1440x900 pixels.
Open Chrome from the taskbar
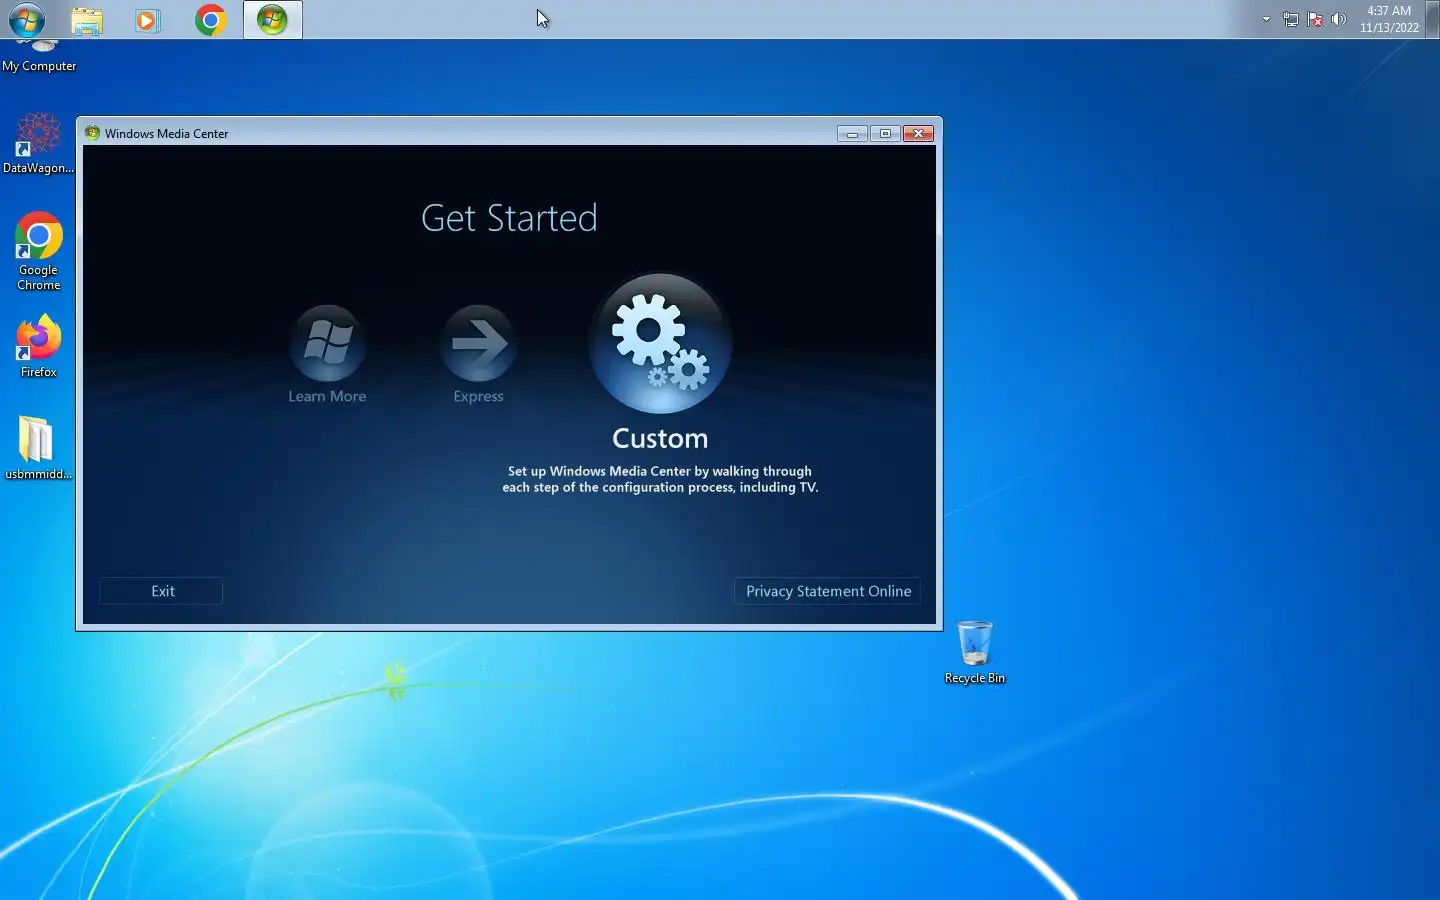[x=210, y=20]
